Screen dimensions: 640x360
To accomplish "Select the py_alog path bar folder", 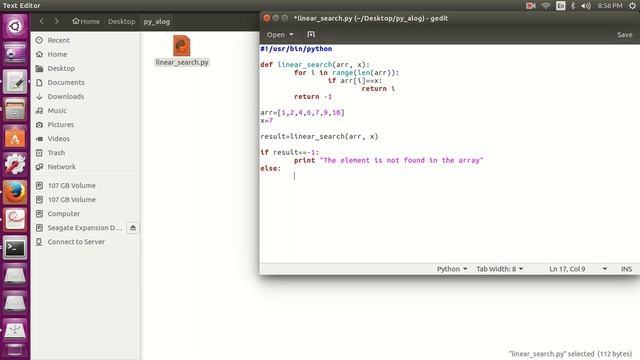I will coord(157,21).
